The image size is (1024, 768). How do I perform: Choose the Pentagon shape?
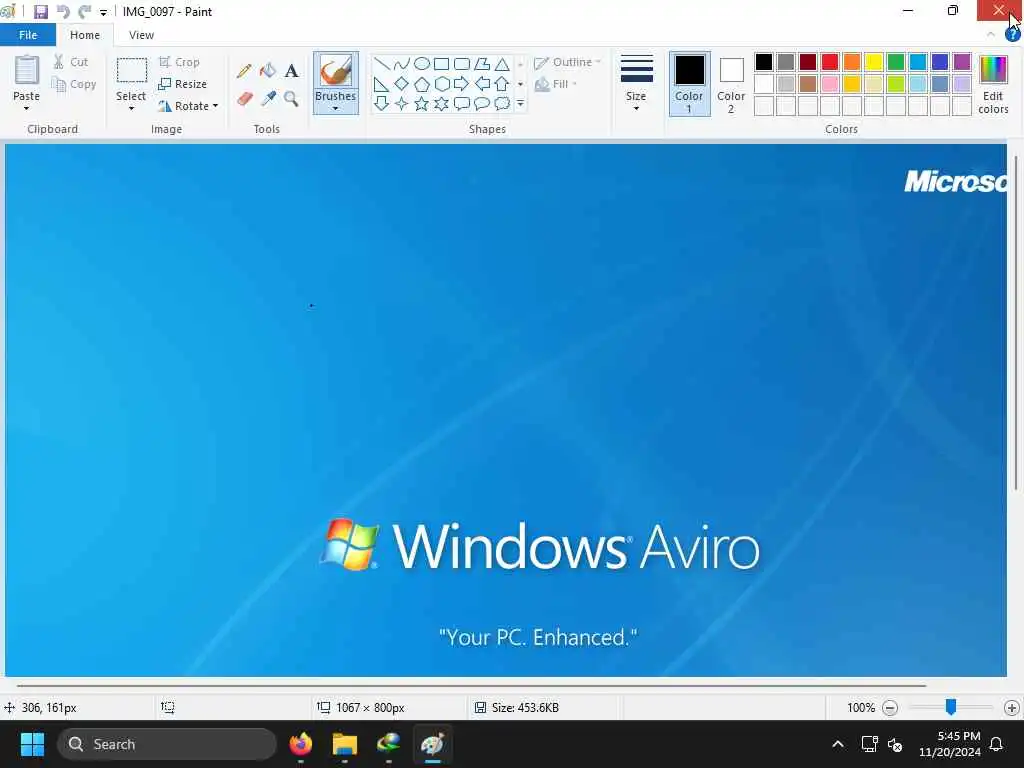[x=422, y=84]
